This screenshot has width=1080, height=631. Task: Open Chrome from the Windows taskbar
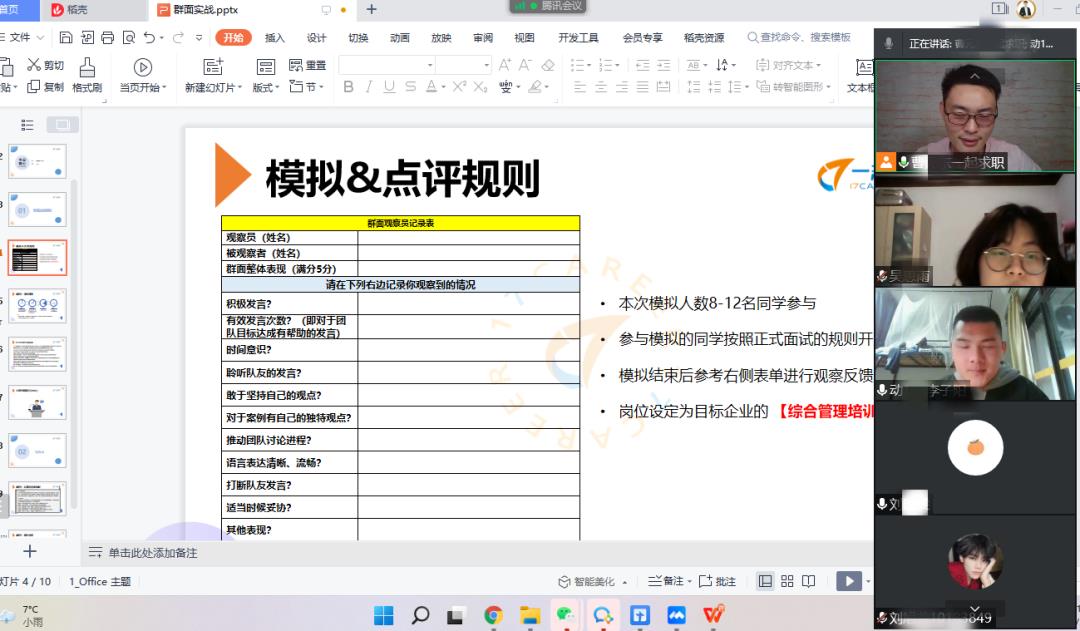(492, 613)
